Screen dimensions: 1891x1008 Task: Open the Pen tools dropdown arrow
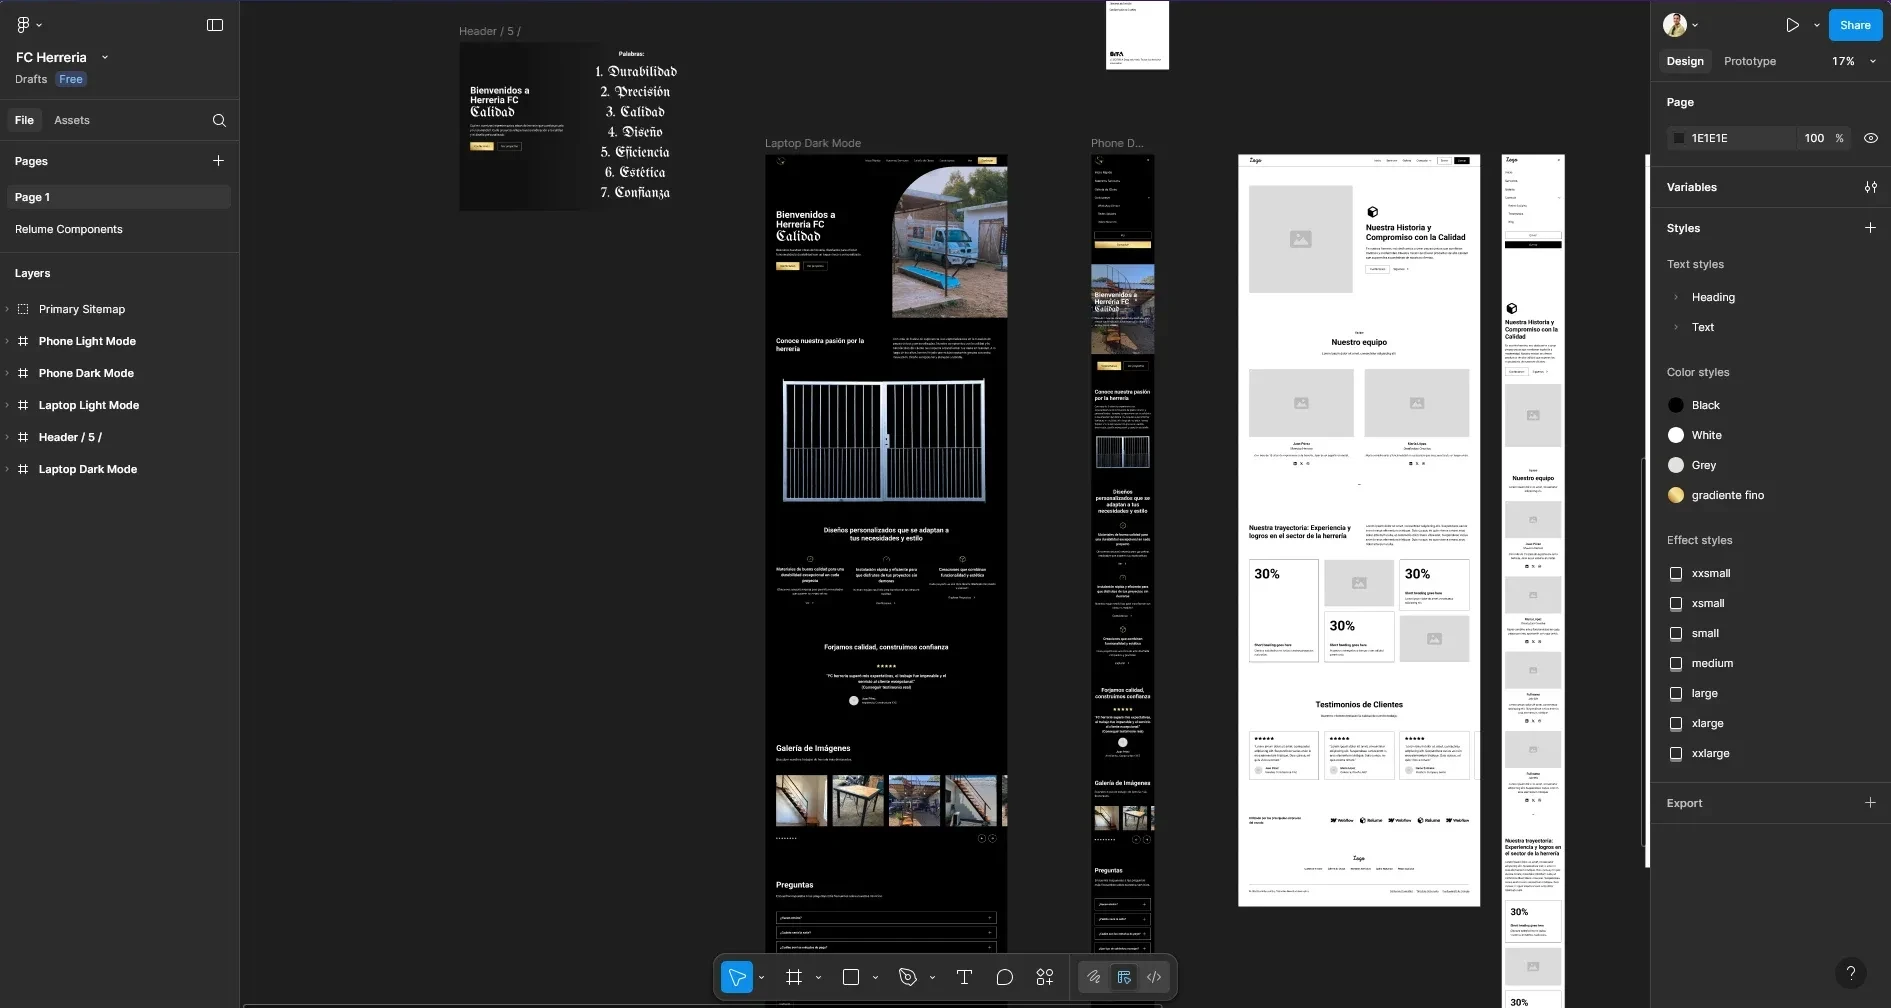pyautogui.click(x=932, y=977)
